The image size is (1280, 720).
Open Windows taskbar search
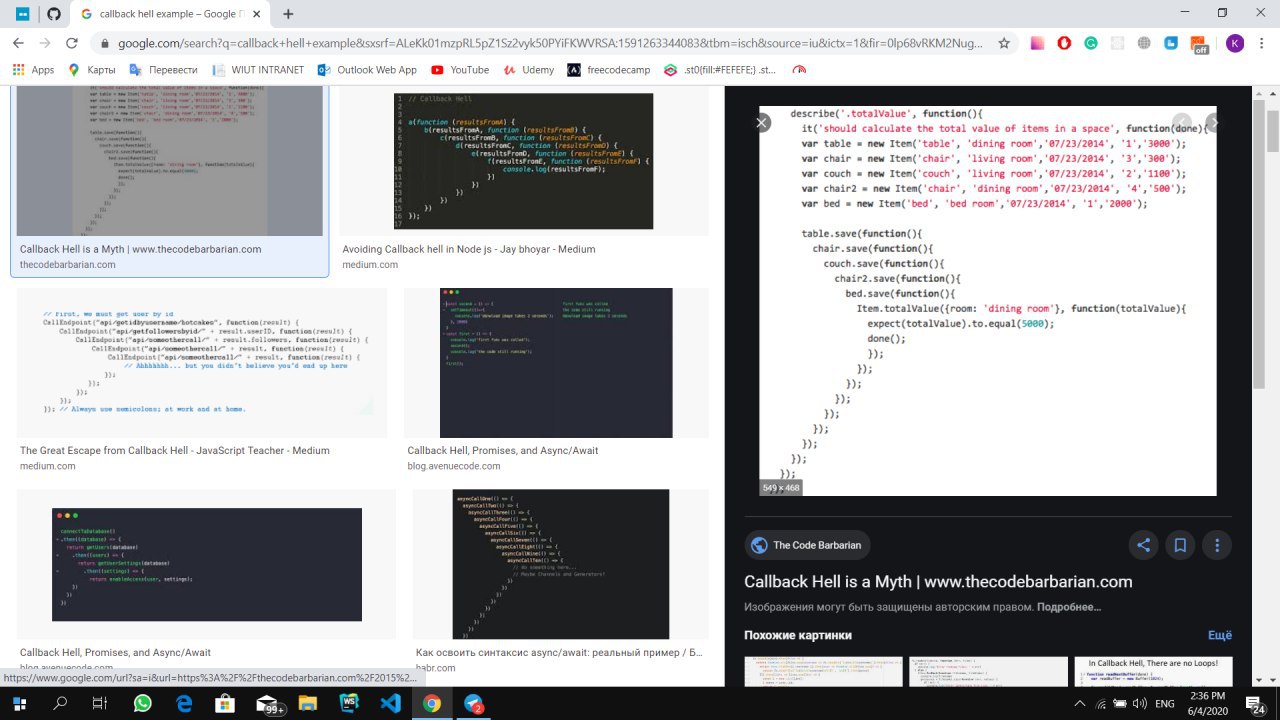(x=61, y=703)
